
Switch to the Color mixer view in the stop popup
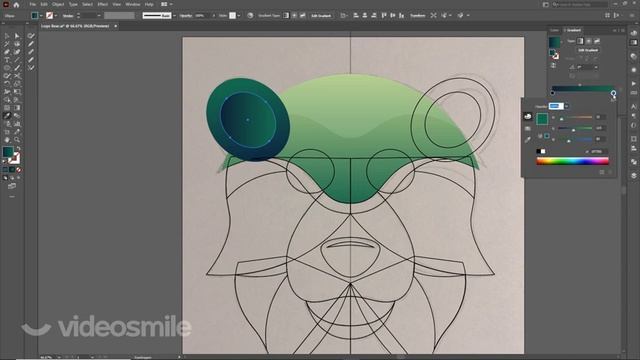coord(528,116)
